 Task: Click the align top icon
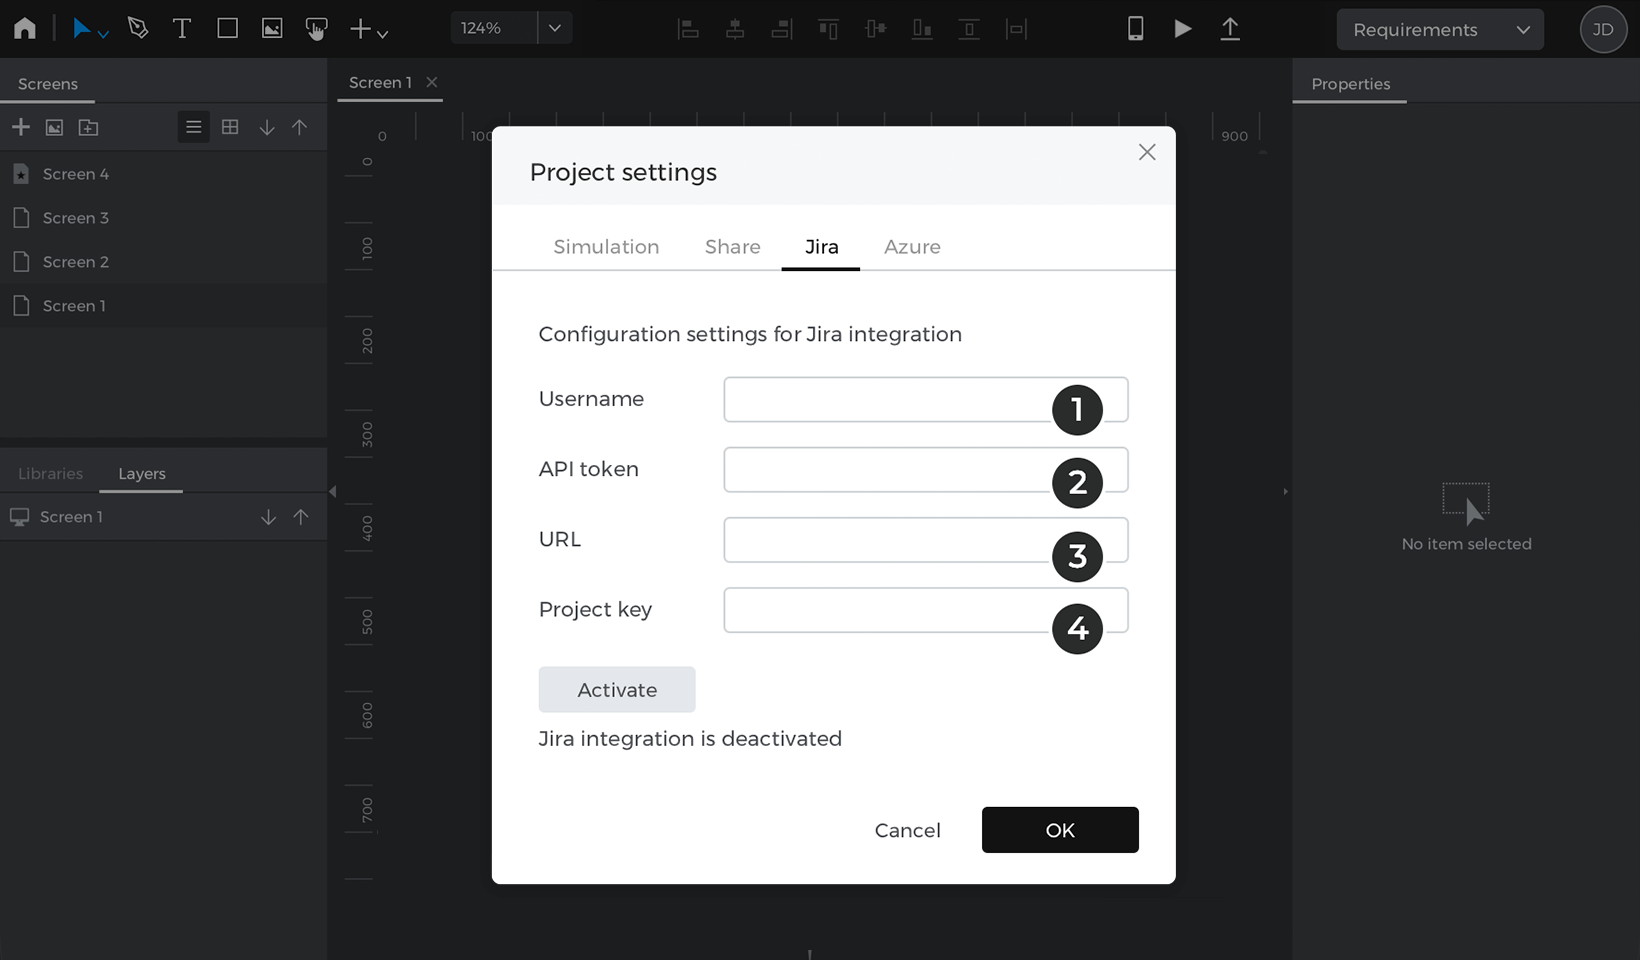click(828, 29)
